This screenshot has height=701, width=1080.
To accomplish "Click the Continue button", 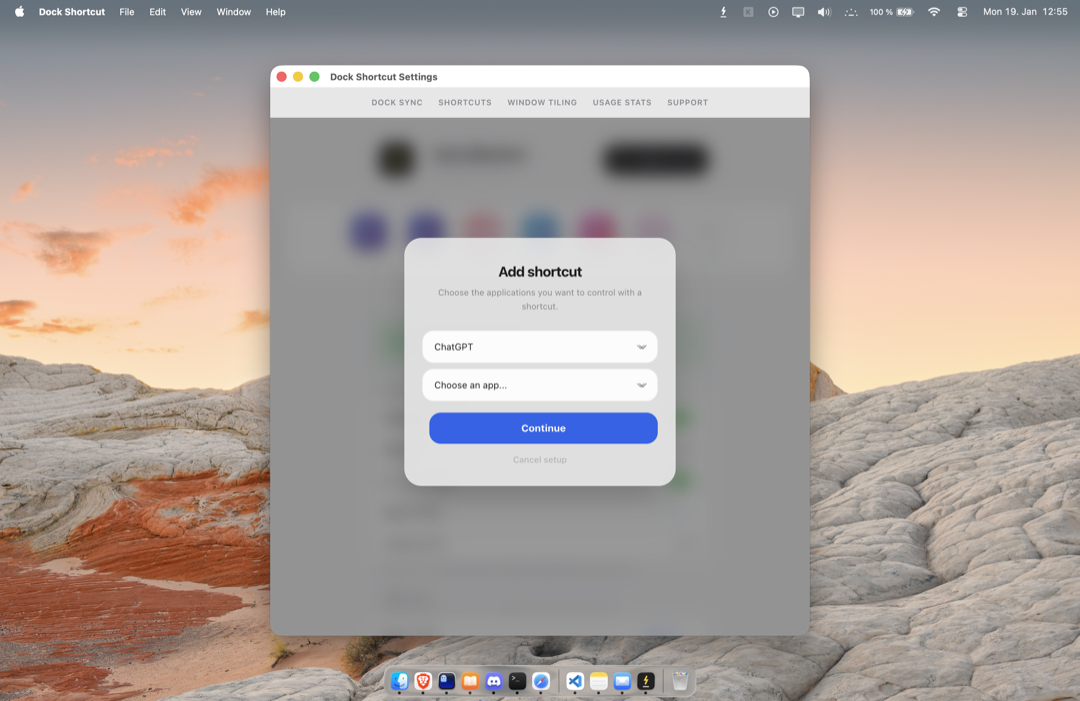I will point(542,427).
